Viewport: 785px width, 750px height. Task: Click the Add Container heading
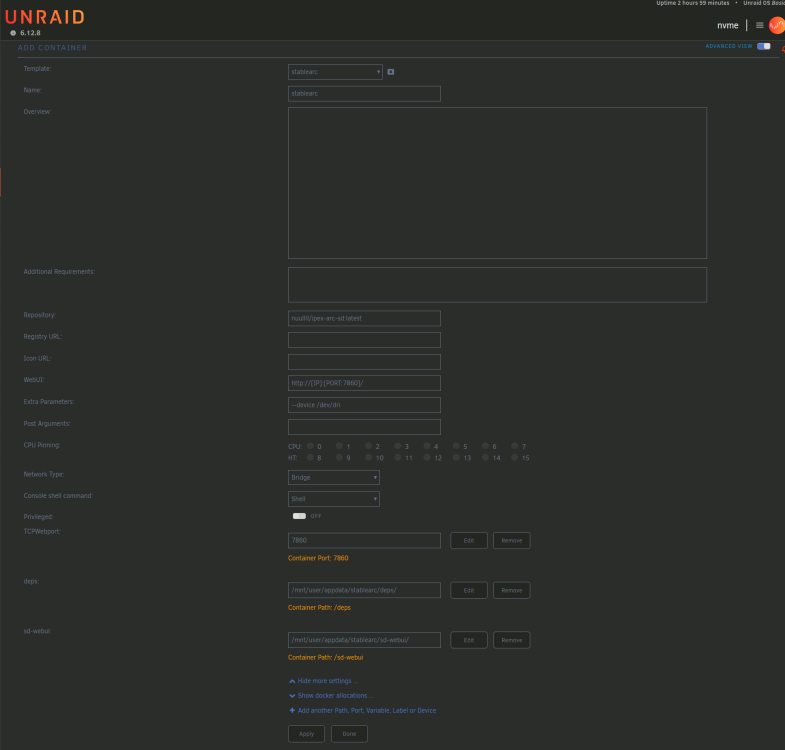(53, 48)
